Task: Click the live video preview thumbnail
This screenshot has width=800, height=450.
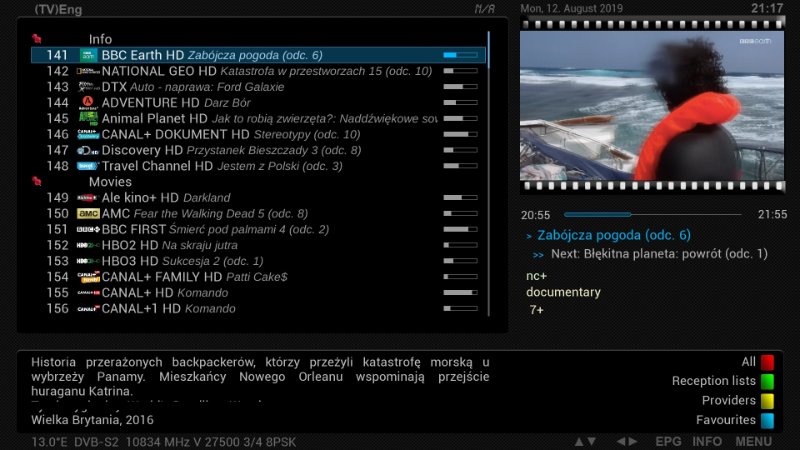Action: click(x=653, y=105)
